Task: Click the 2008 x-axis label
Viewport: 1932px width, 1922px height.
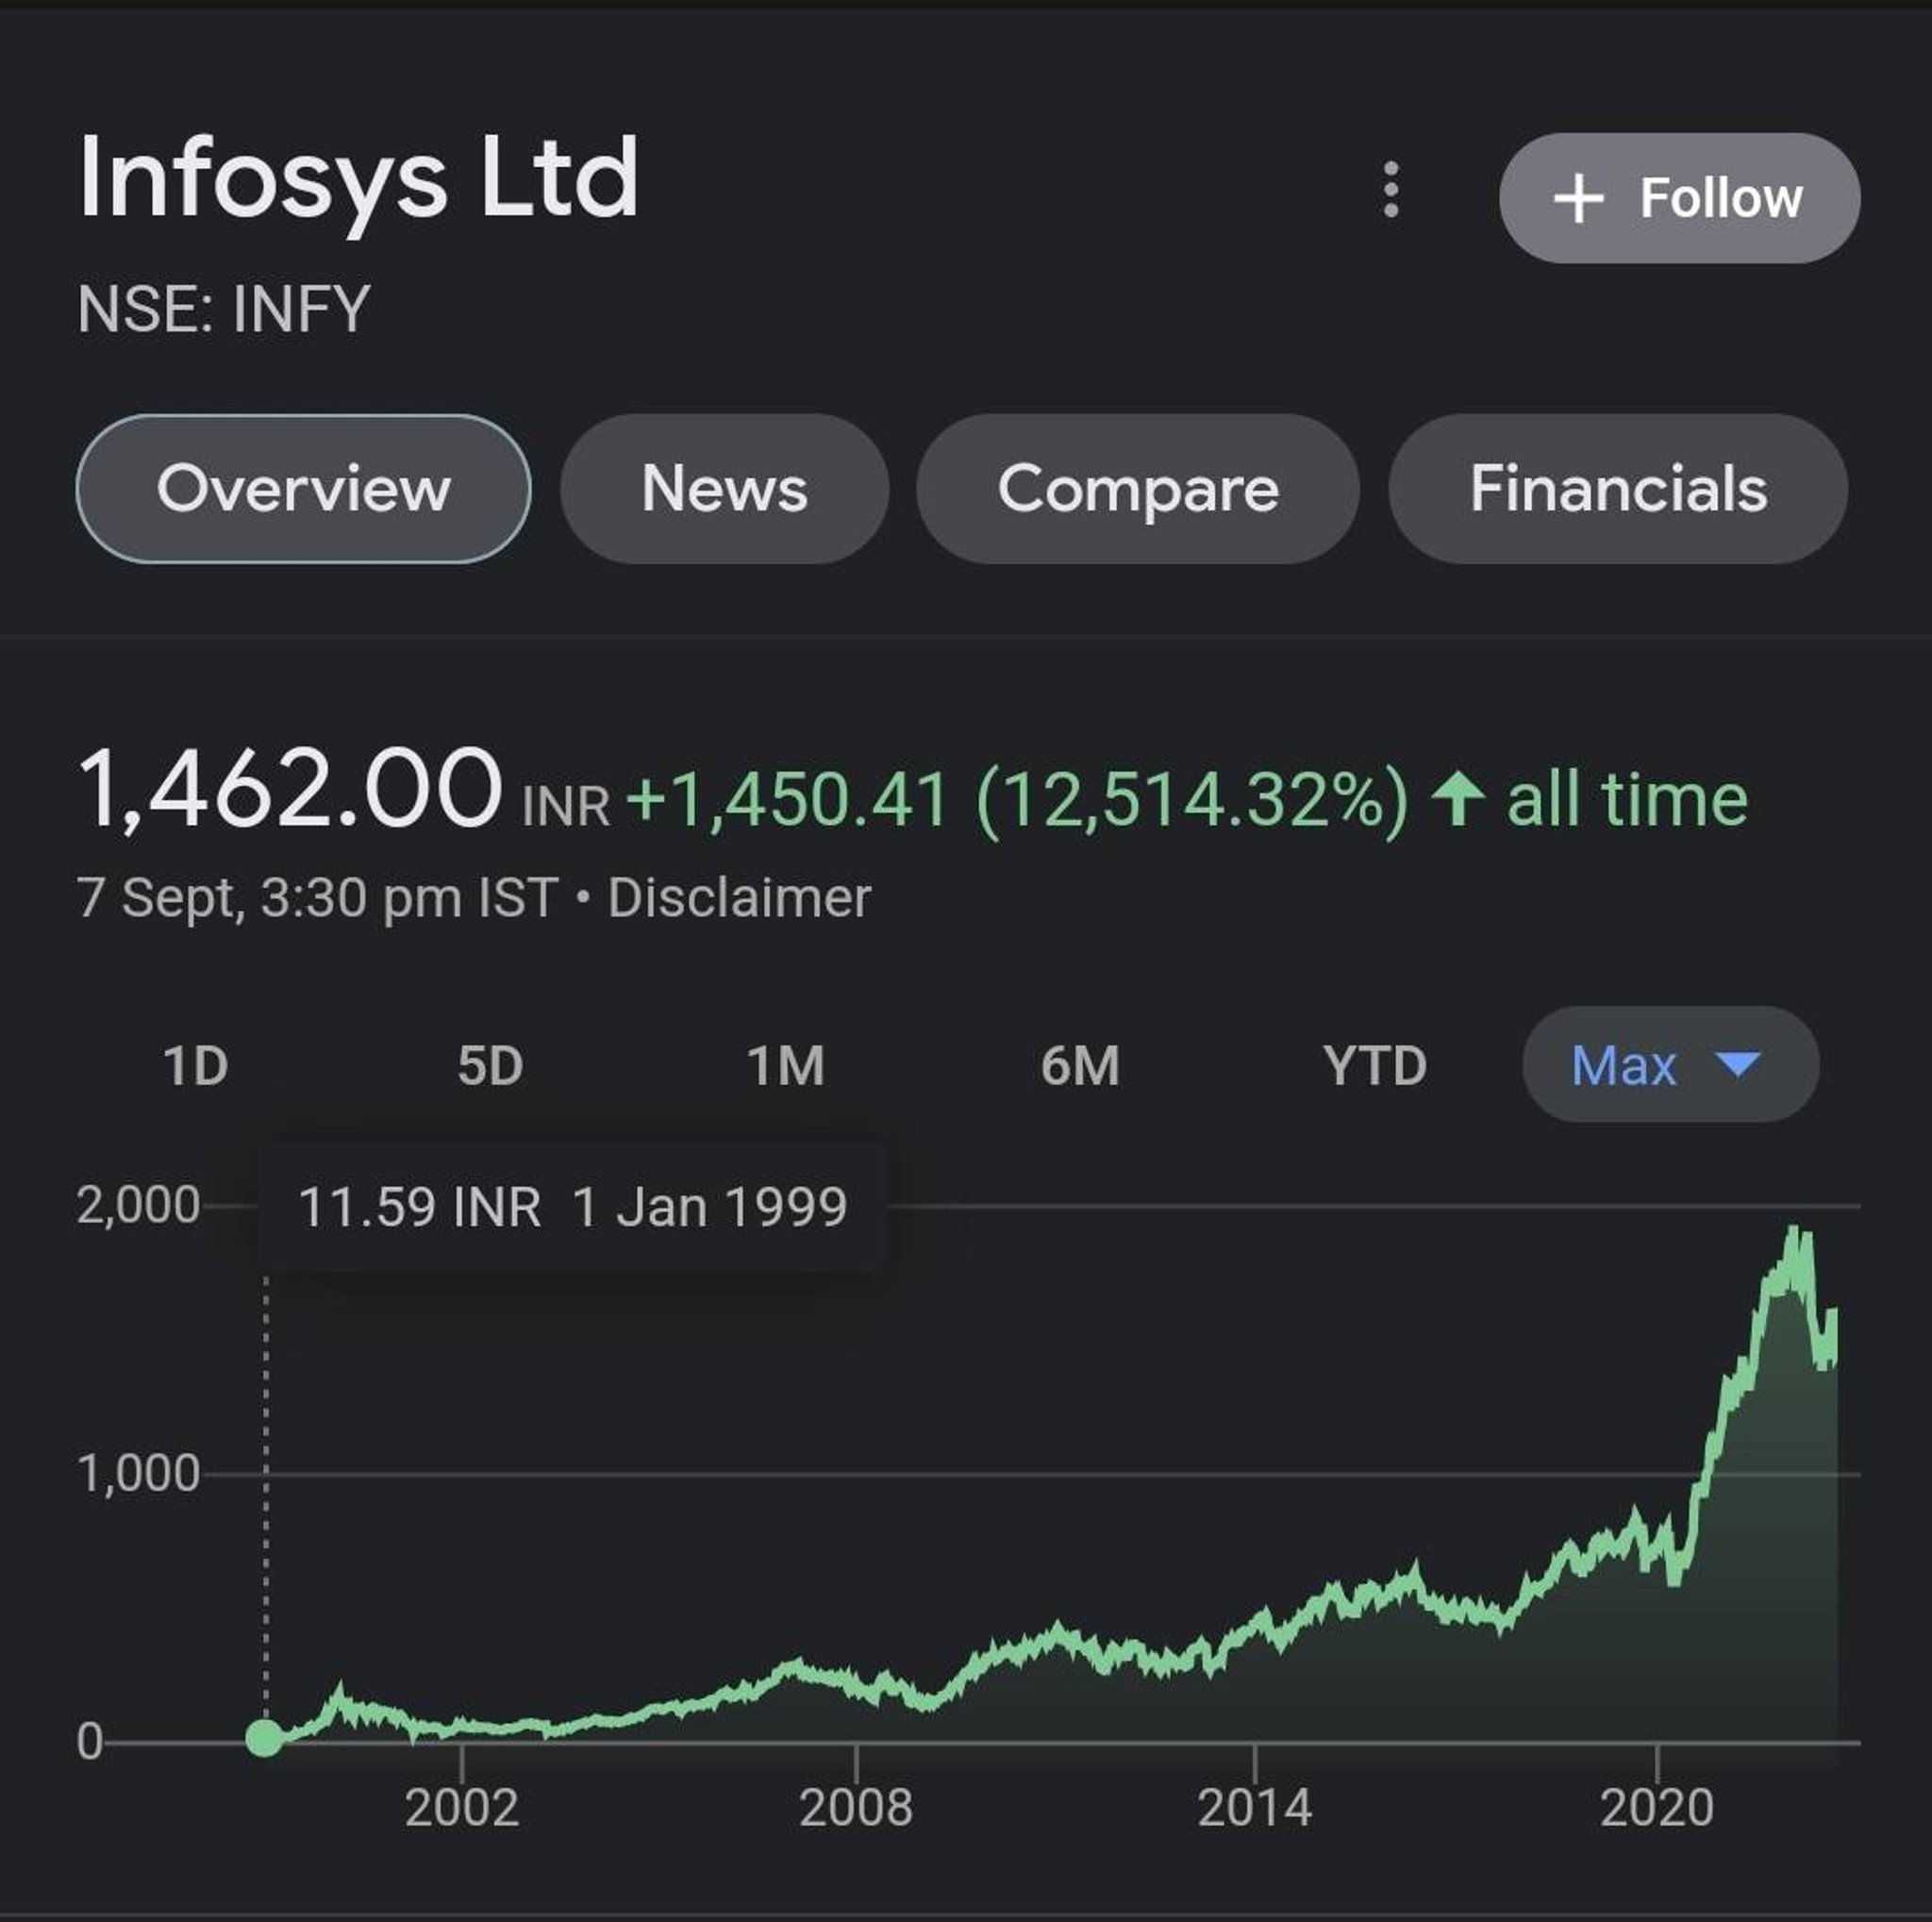Action: [x=856, y=1808]
